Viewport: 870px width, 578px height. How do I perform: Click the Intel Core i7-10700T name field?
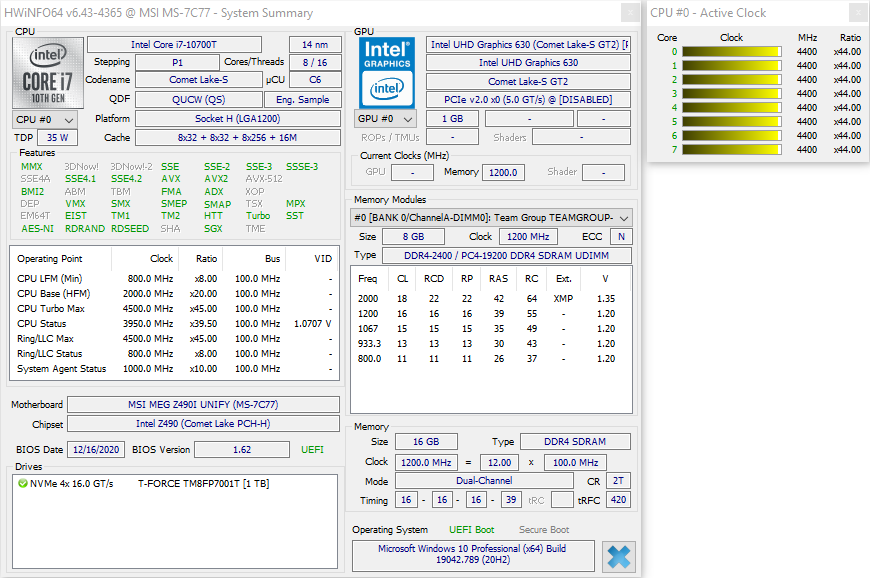(x=174, y=45)
